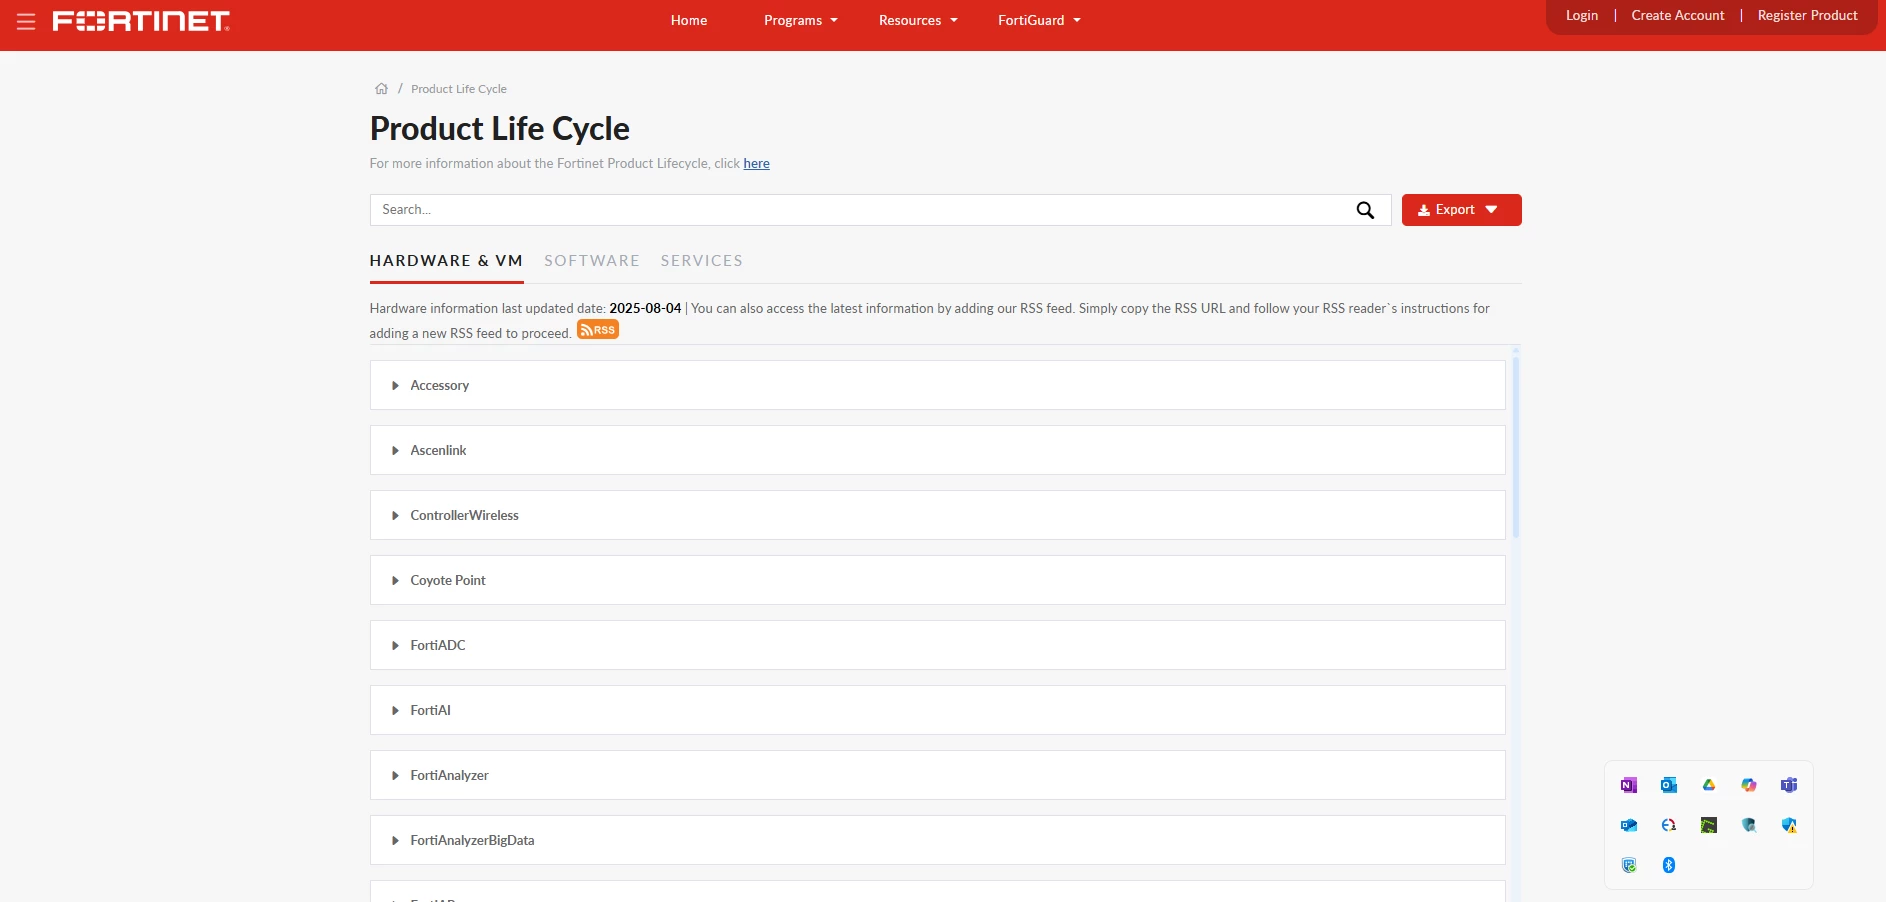Expand the ControllerWireless category

coord(937,515)
